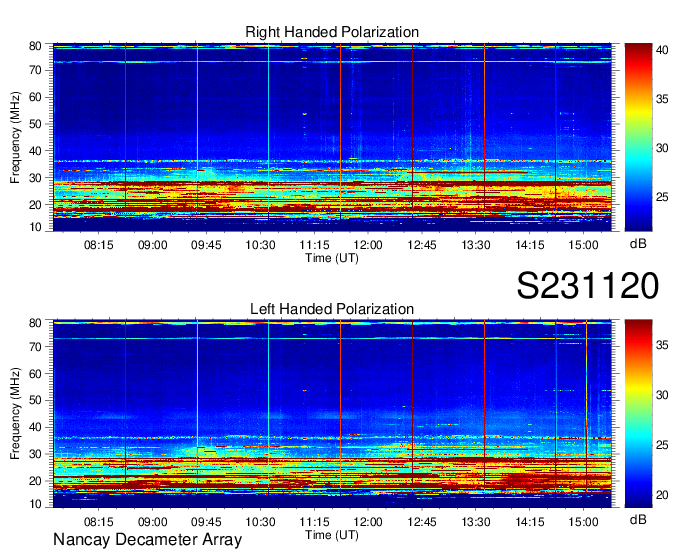Click the 09:00 time tick of the left-handed plot
Viewport: 680px width, 552px height.
tap(153, 522)
